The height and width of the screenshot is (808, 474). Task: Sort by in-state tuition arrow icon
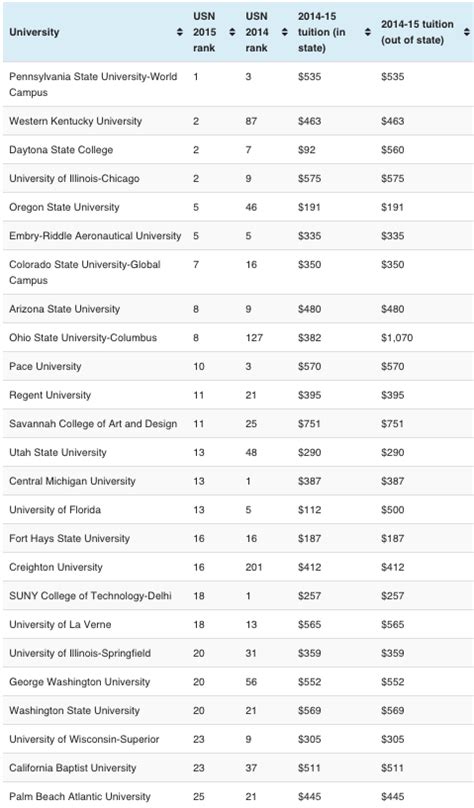tap(367, 32)
